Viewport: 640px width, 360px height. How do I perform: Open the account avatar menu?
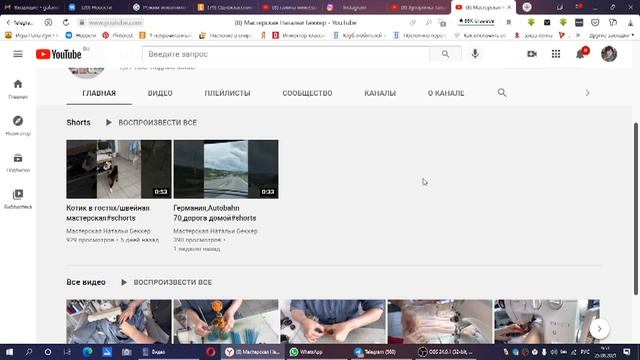609,54
